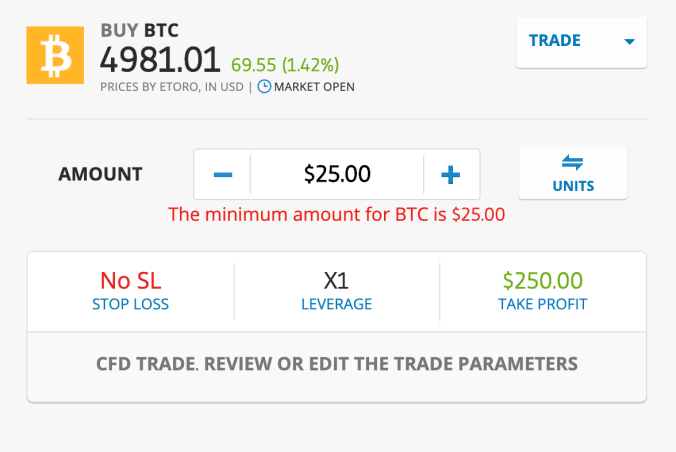
Task: Click the BUY BTC heading
Action: point(140,30)
